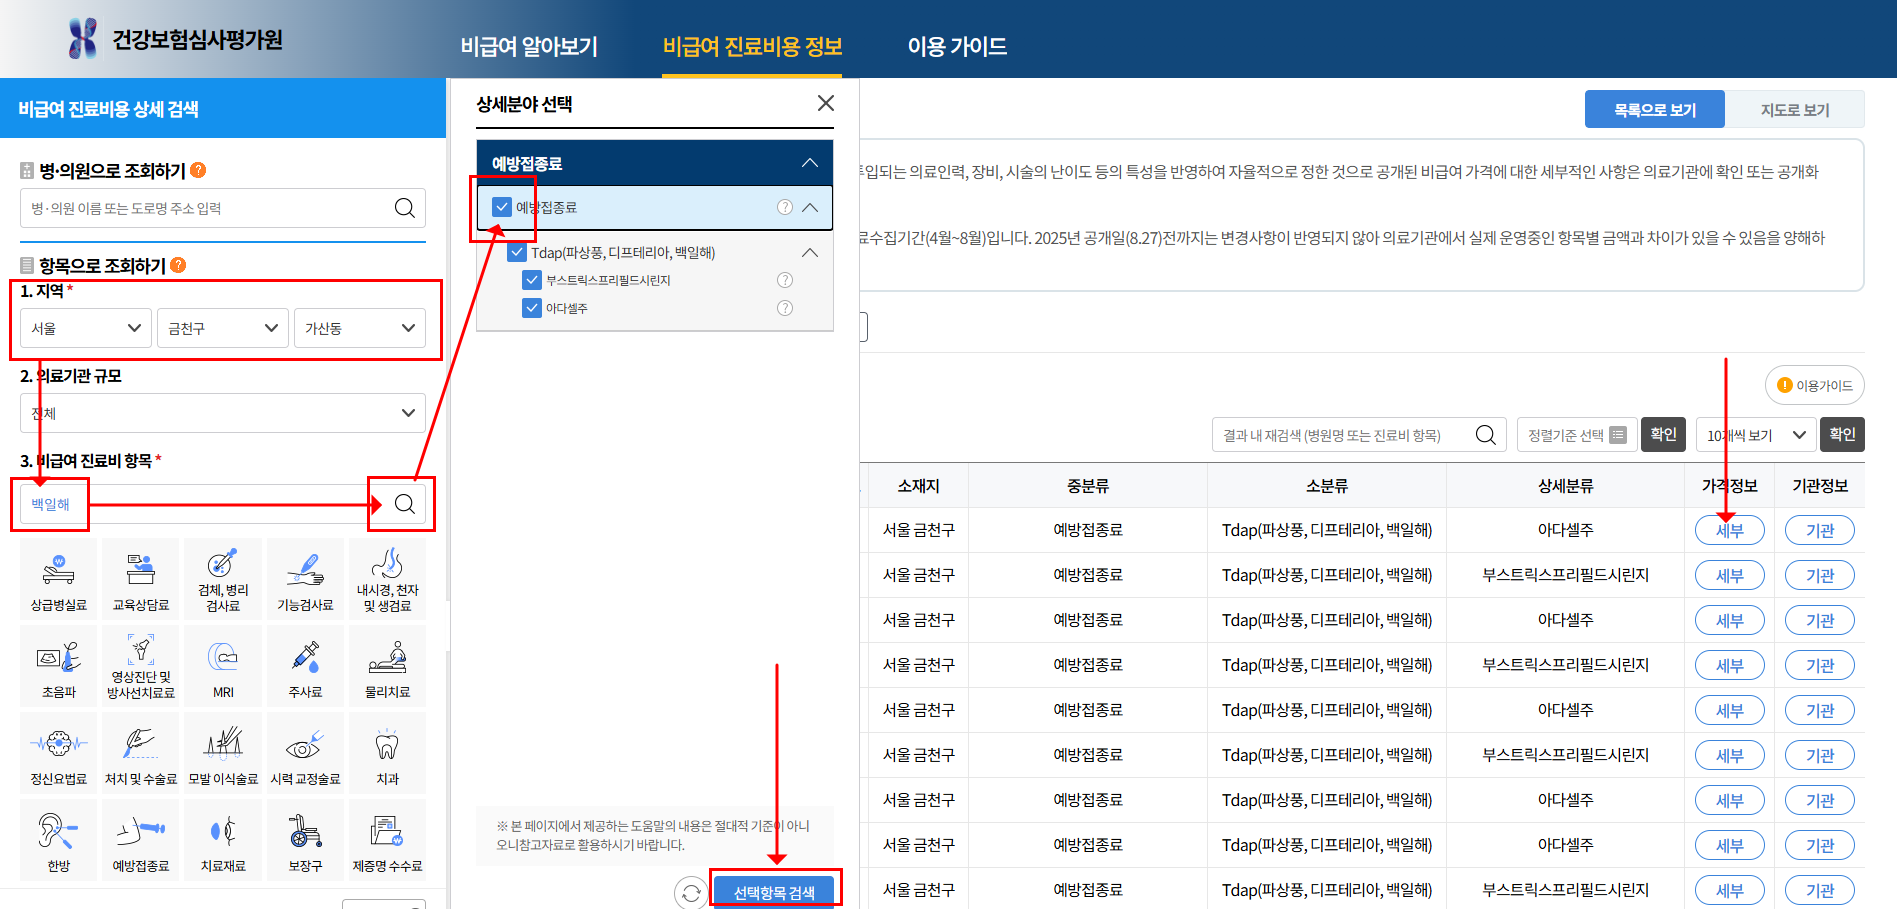Open help icon next to 병·의원으로 조회하기
1897x909 pixels.
coord(198,170)
